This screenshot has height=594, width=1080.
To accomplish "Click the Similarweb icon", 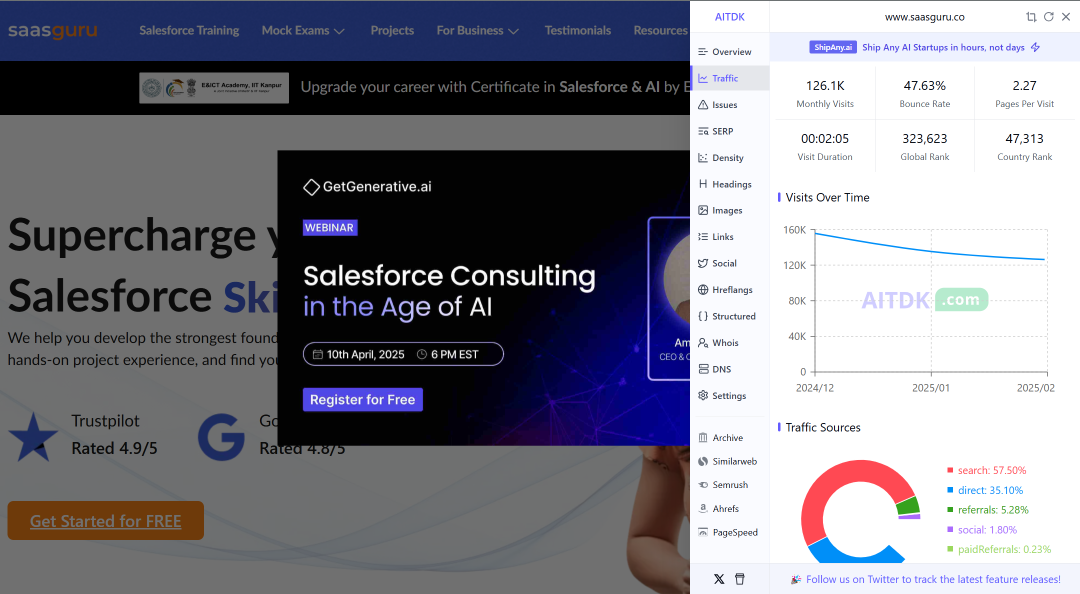I will point(703,461).
